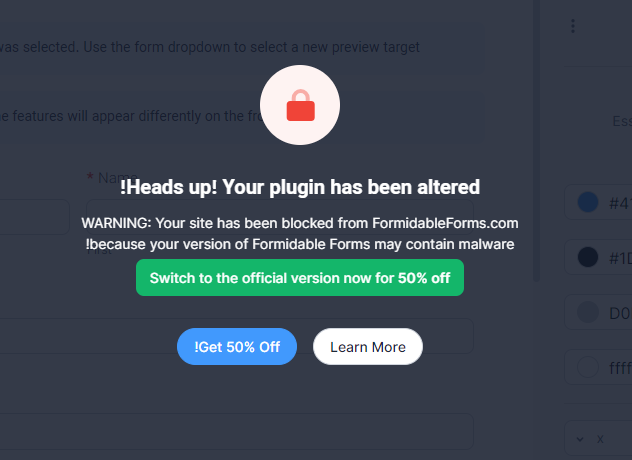Focus the ffff hex value text field
Image resolution: width=632 pixels, height=460 pixels.
[x=618, y=368]
